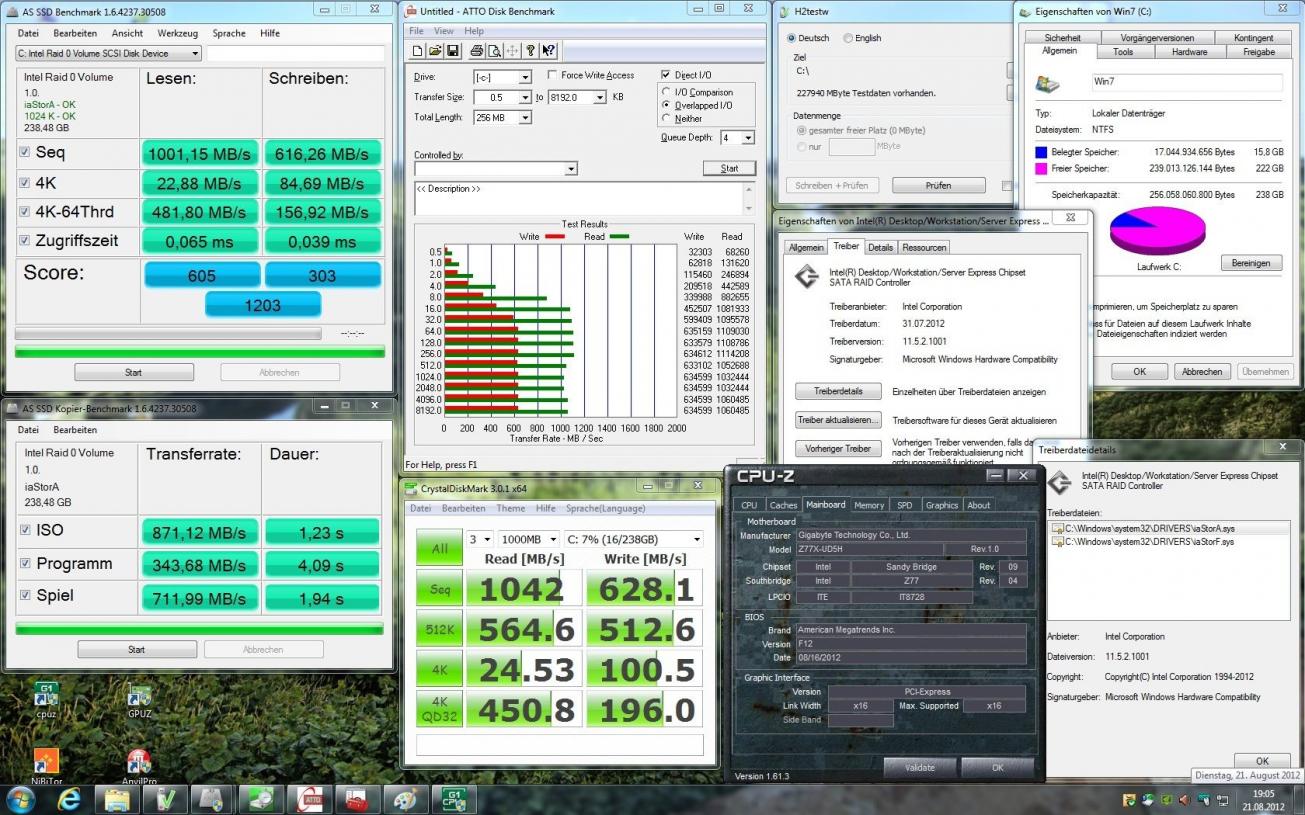
Task: Open the Werkzeug menu in AS SSD Benchmark
Action: [x=177, y=33]
